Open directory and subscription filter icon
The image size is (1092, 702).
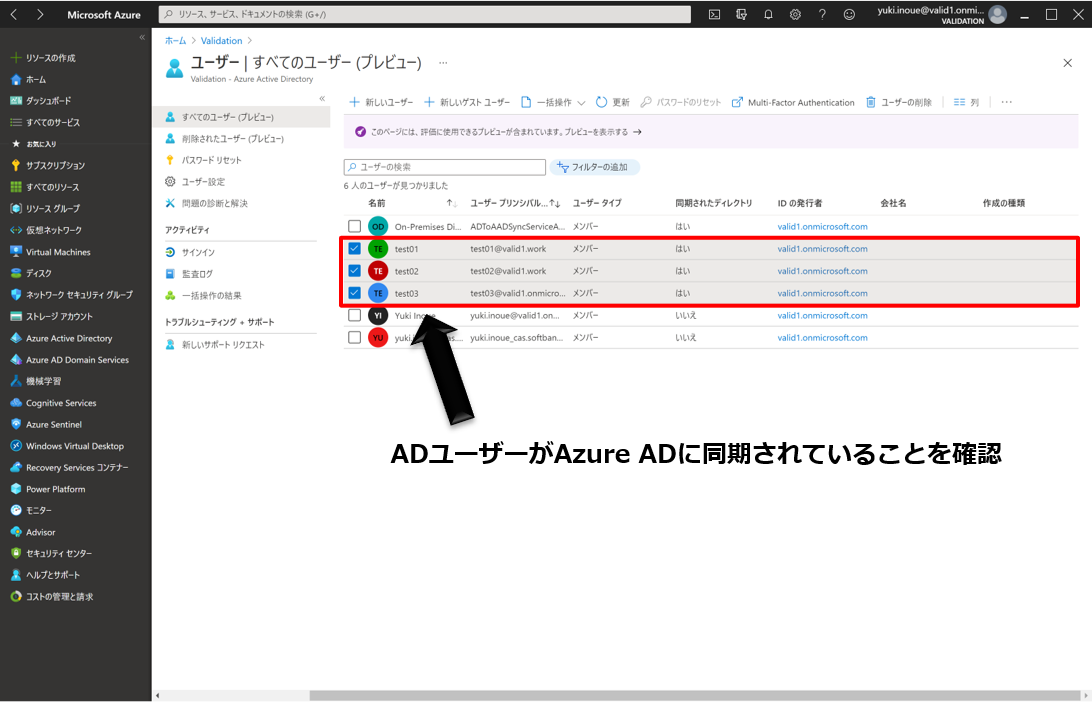coord(741,14)
